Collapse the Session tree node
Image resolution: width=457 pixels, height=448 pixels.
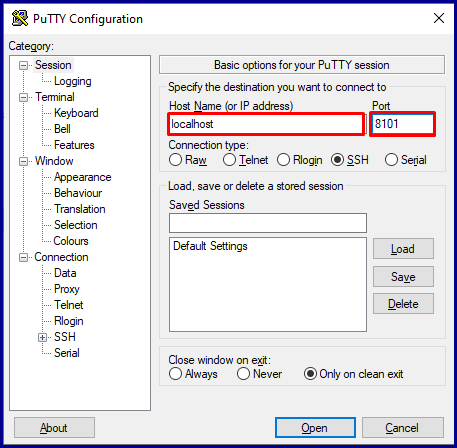click(23, 65)
